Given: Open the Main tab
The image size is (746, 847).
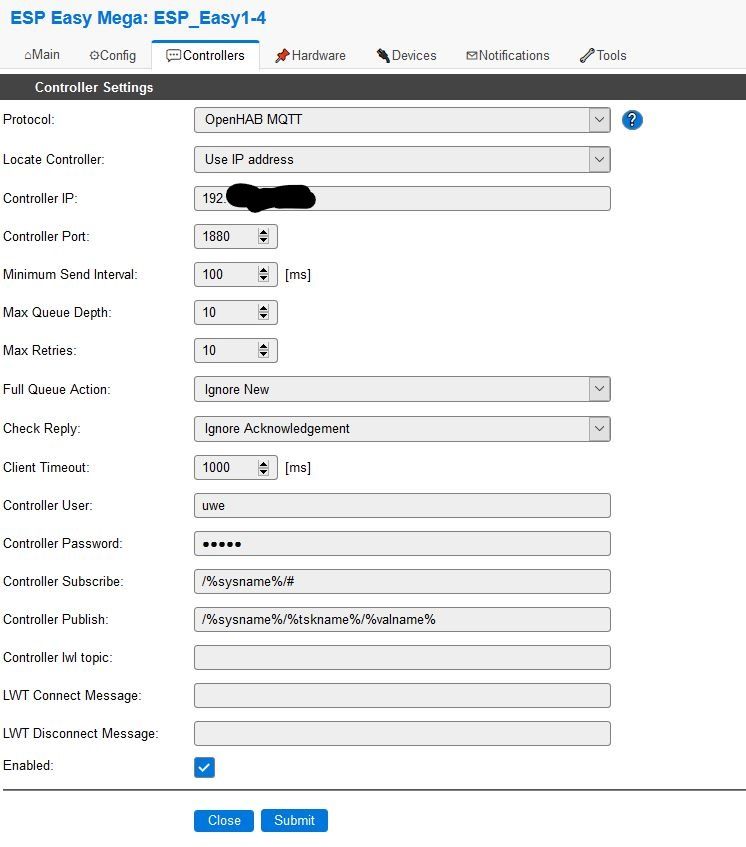Looking at the screenshot, I should (x=42, y=55).
